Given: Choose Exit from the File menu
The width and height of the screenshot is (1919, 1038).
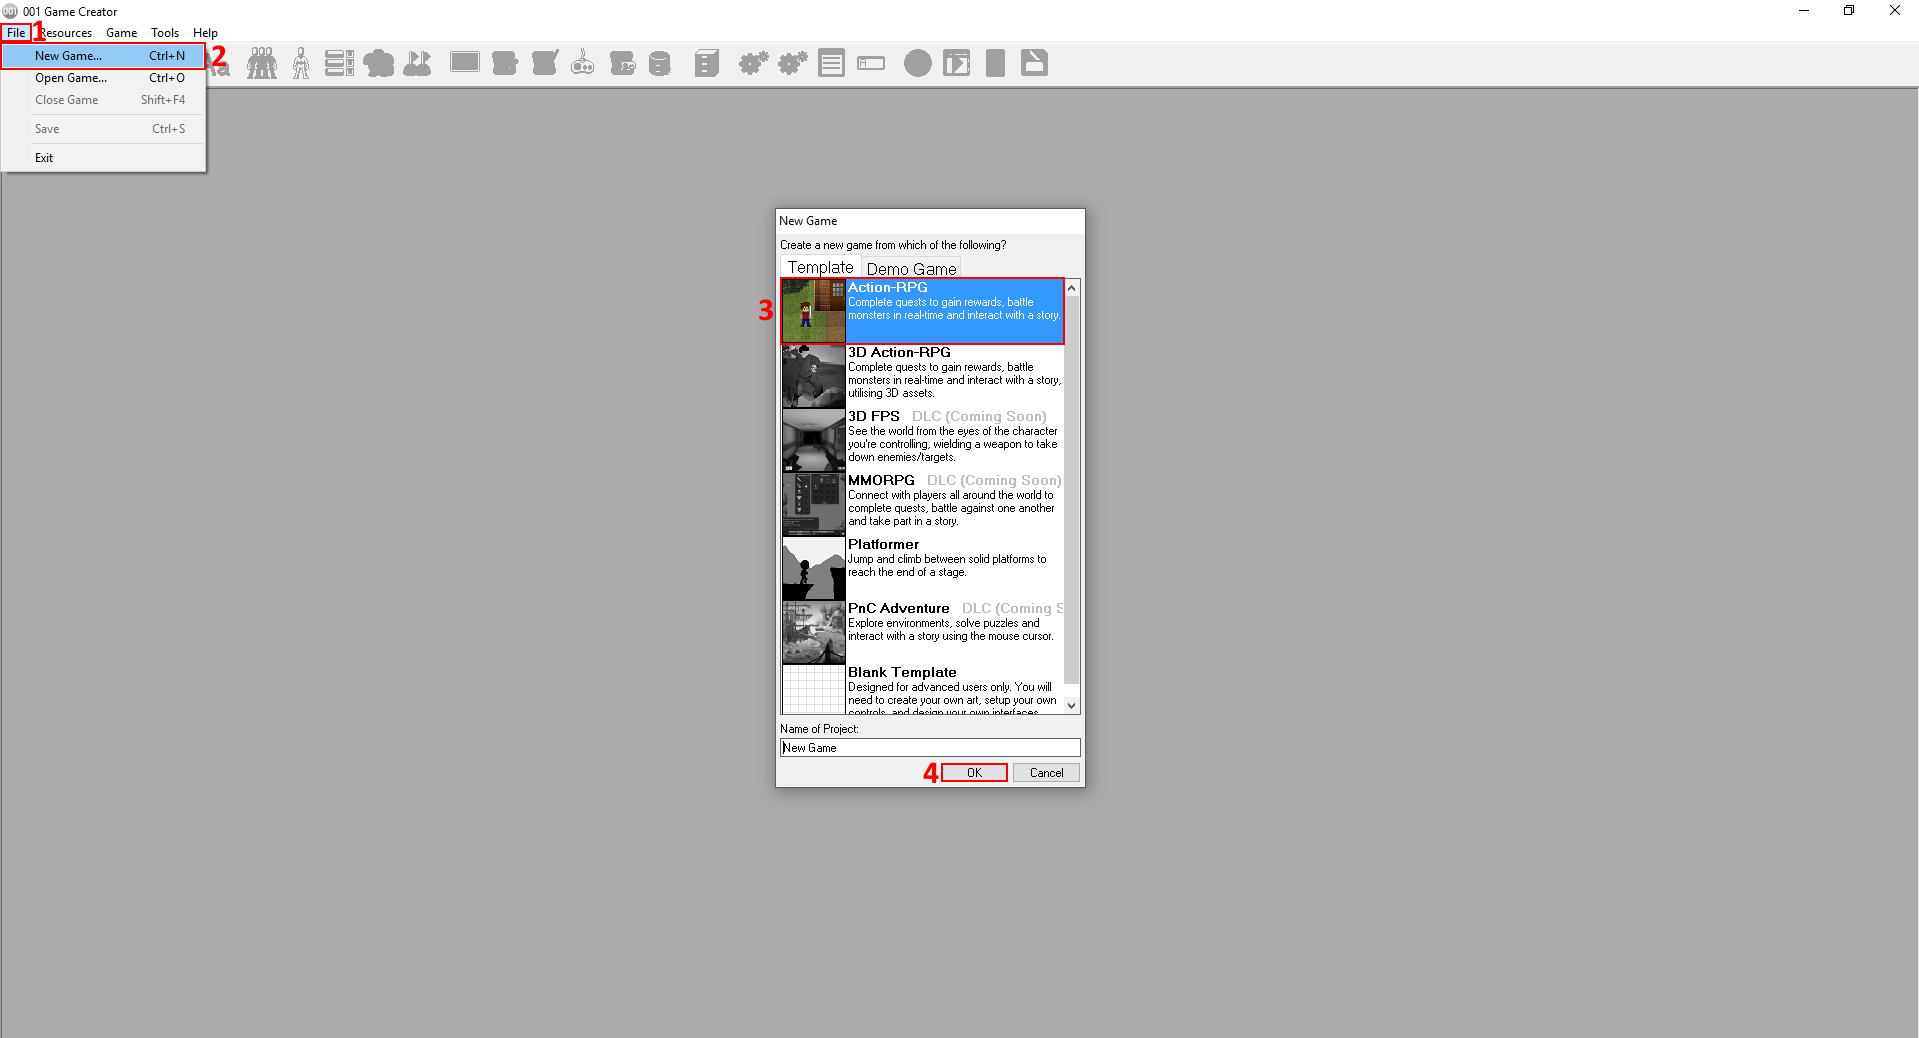Looking at the screenshot, I should [104, 158].
